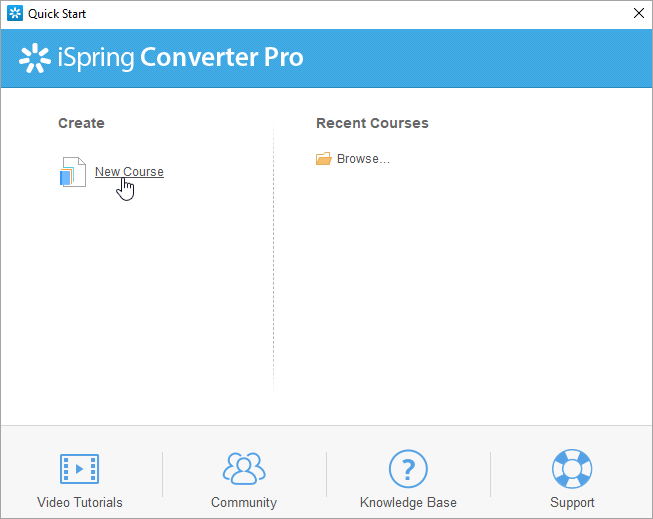This screenshot has width=653, height=519.
Task: Open the Browse... link under Recent Courses
Action: coord(363,159)
